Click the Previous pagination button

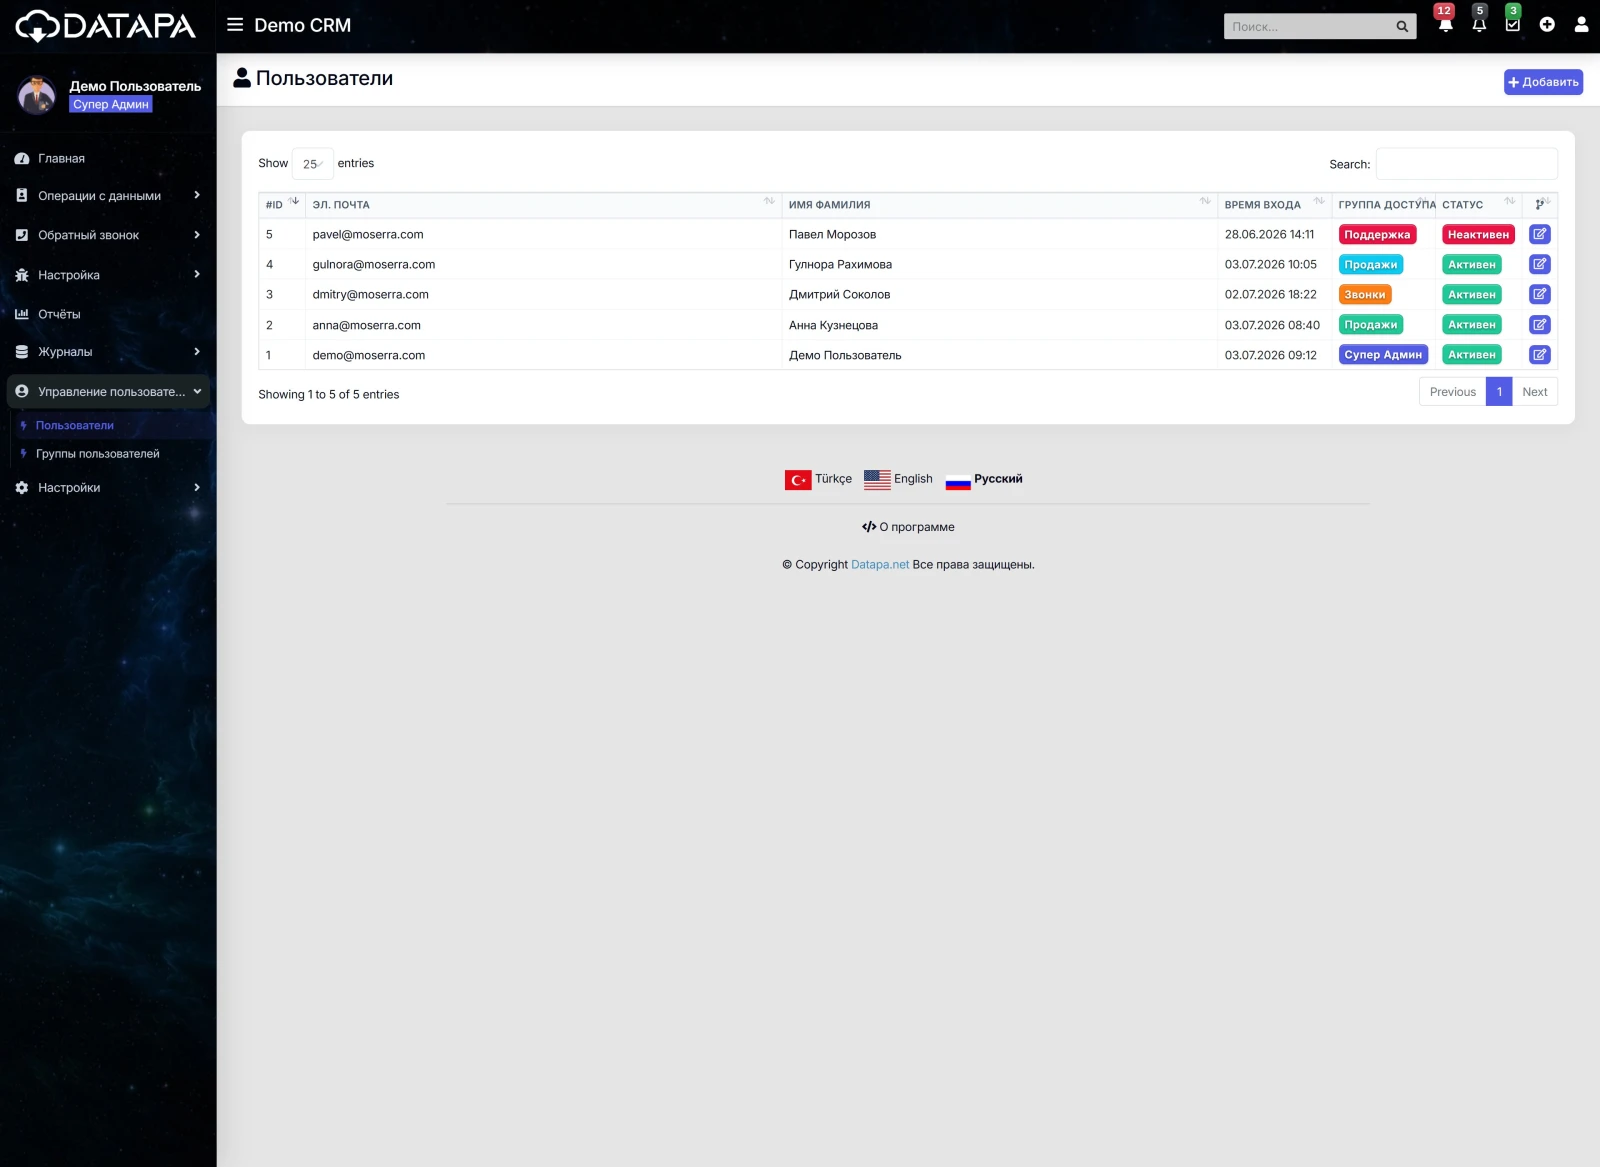[1452, 392]
